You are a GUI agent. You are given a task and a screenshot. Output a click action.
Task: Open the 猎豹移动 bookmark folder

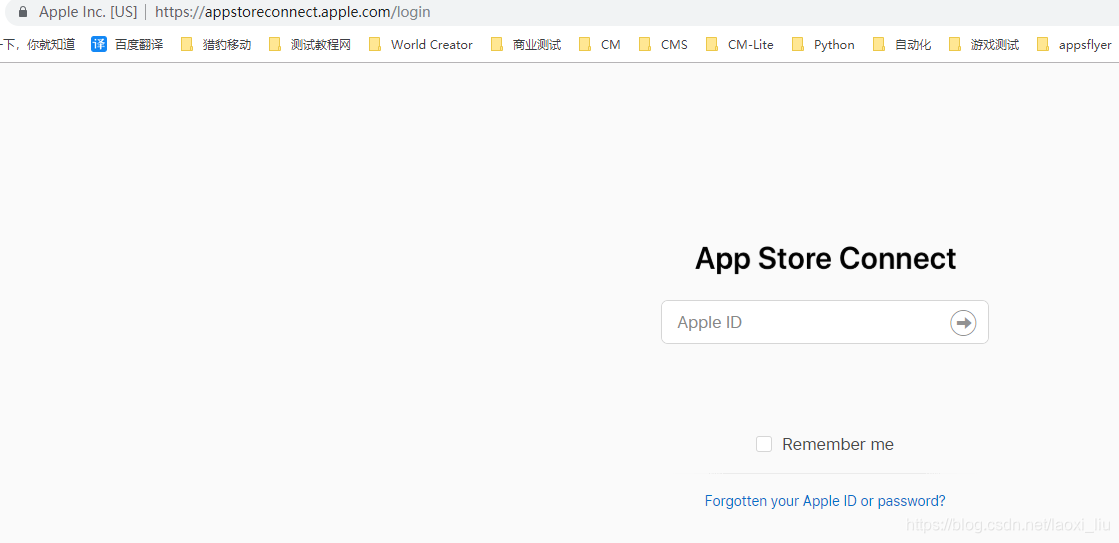[216, 44]
